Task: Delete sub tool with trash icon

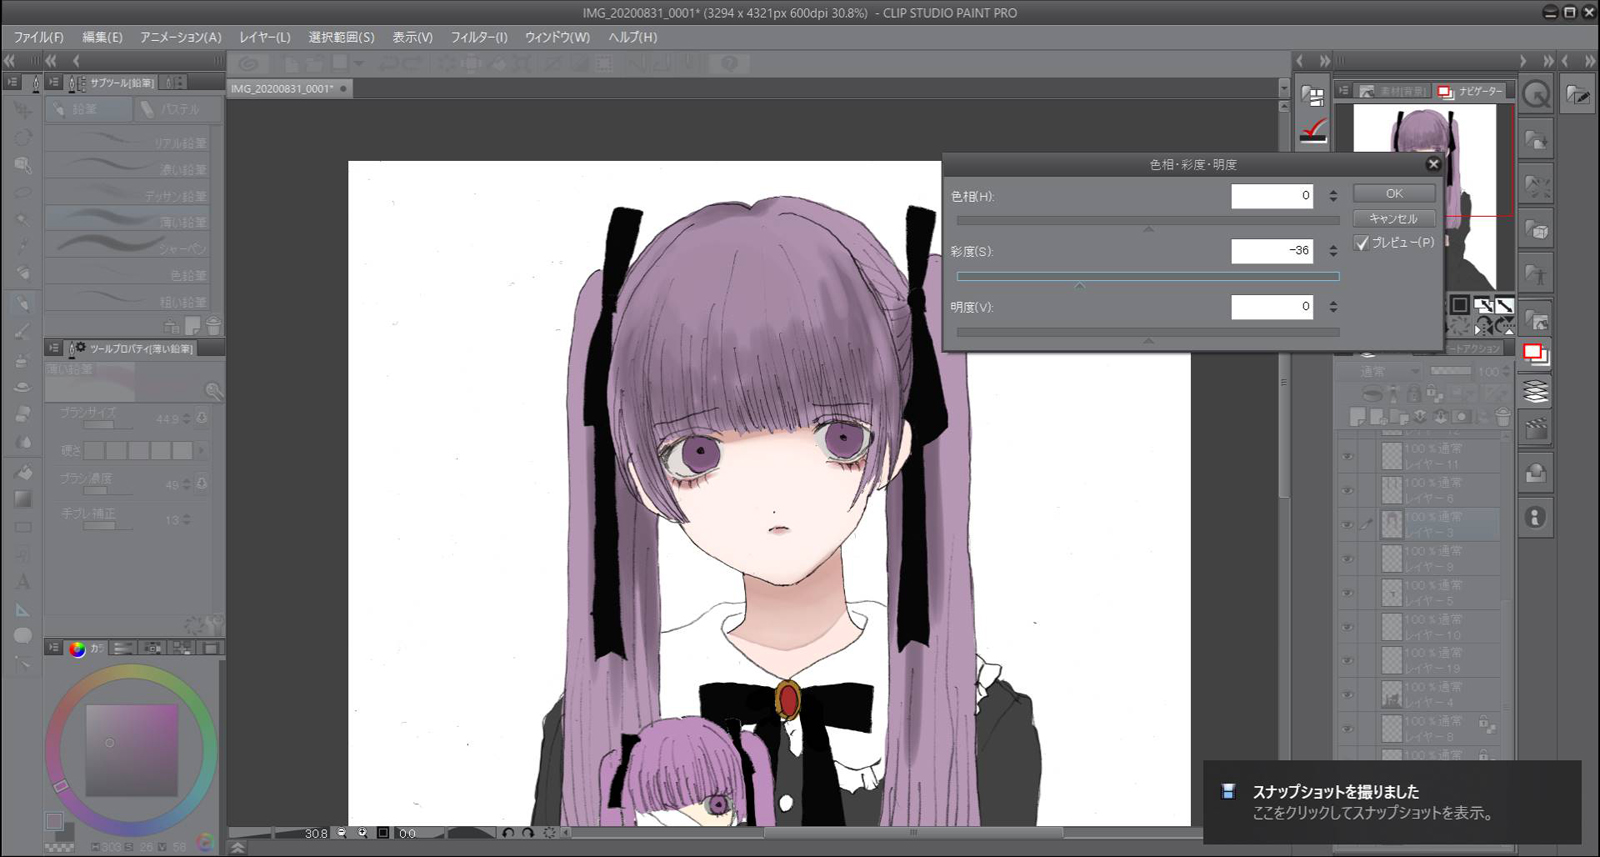Action: (213, 326)
